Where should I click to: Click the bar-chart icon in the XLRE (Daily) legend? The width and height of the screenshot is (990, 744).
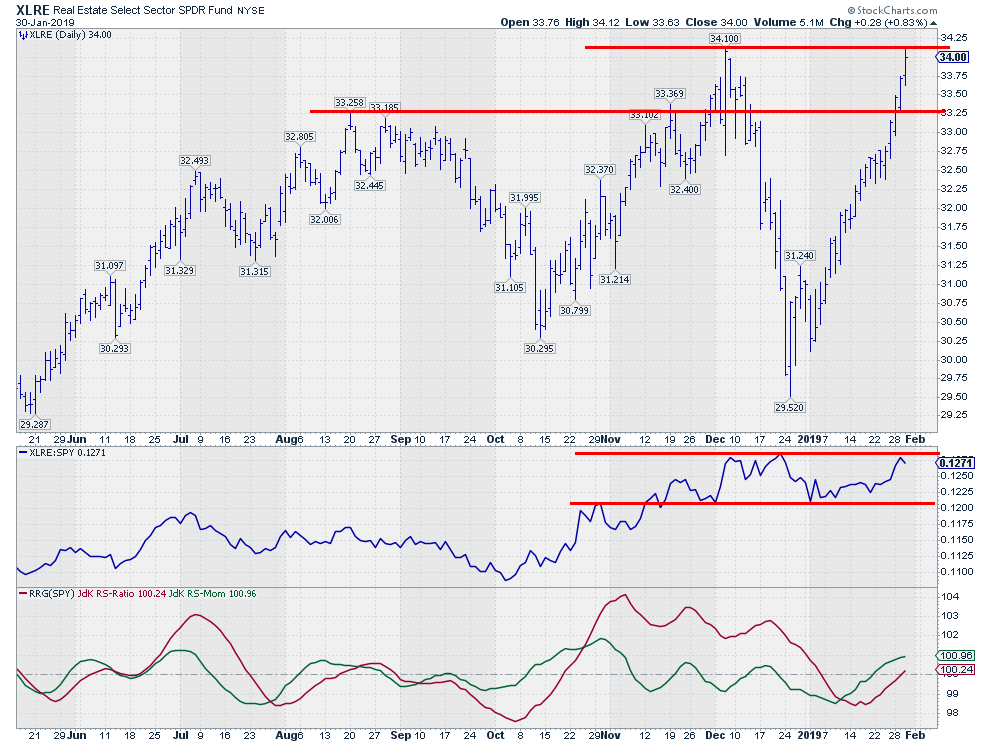click(x=23, y=35)
